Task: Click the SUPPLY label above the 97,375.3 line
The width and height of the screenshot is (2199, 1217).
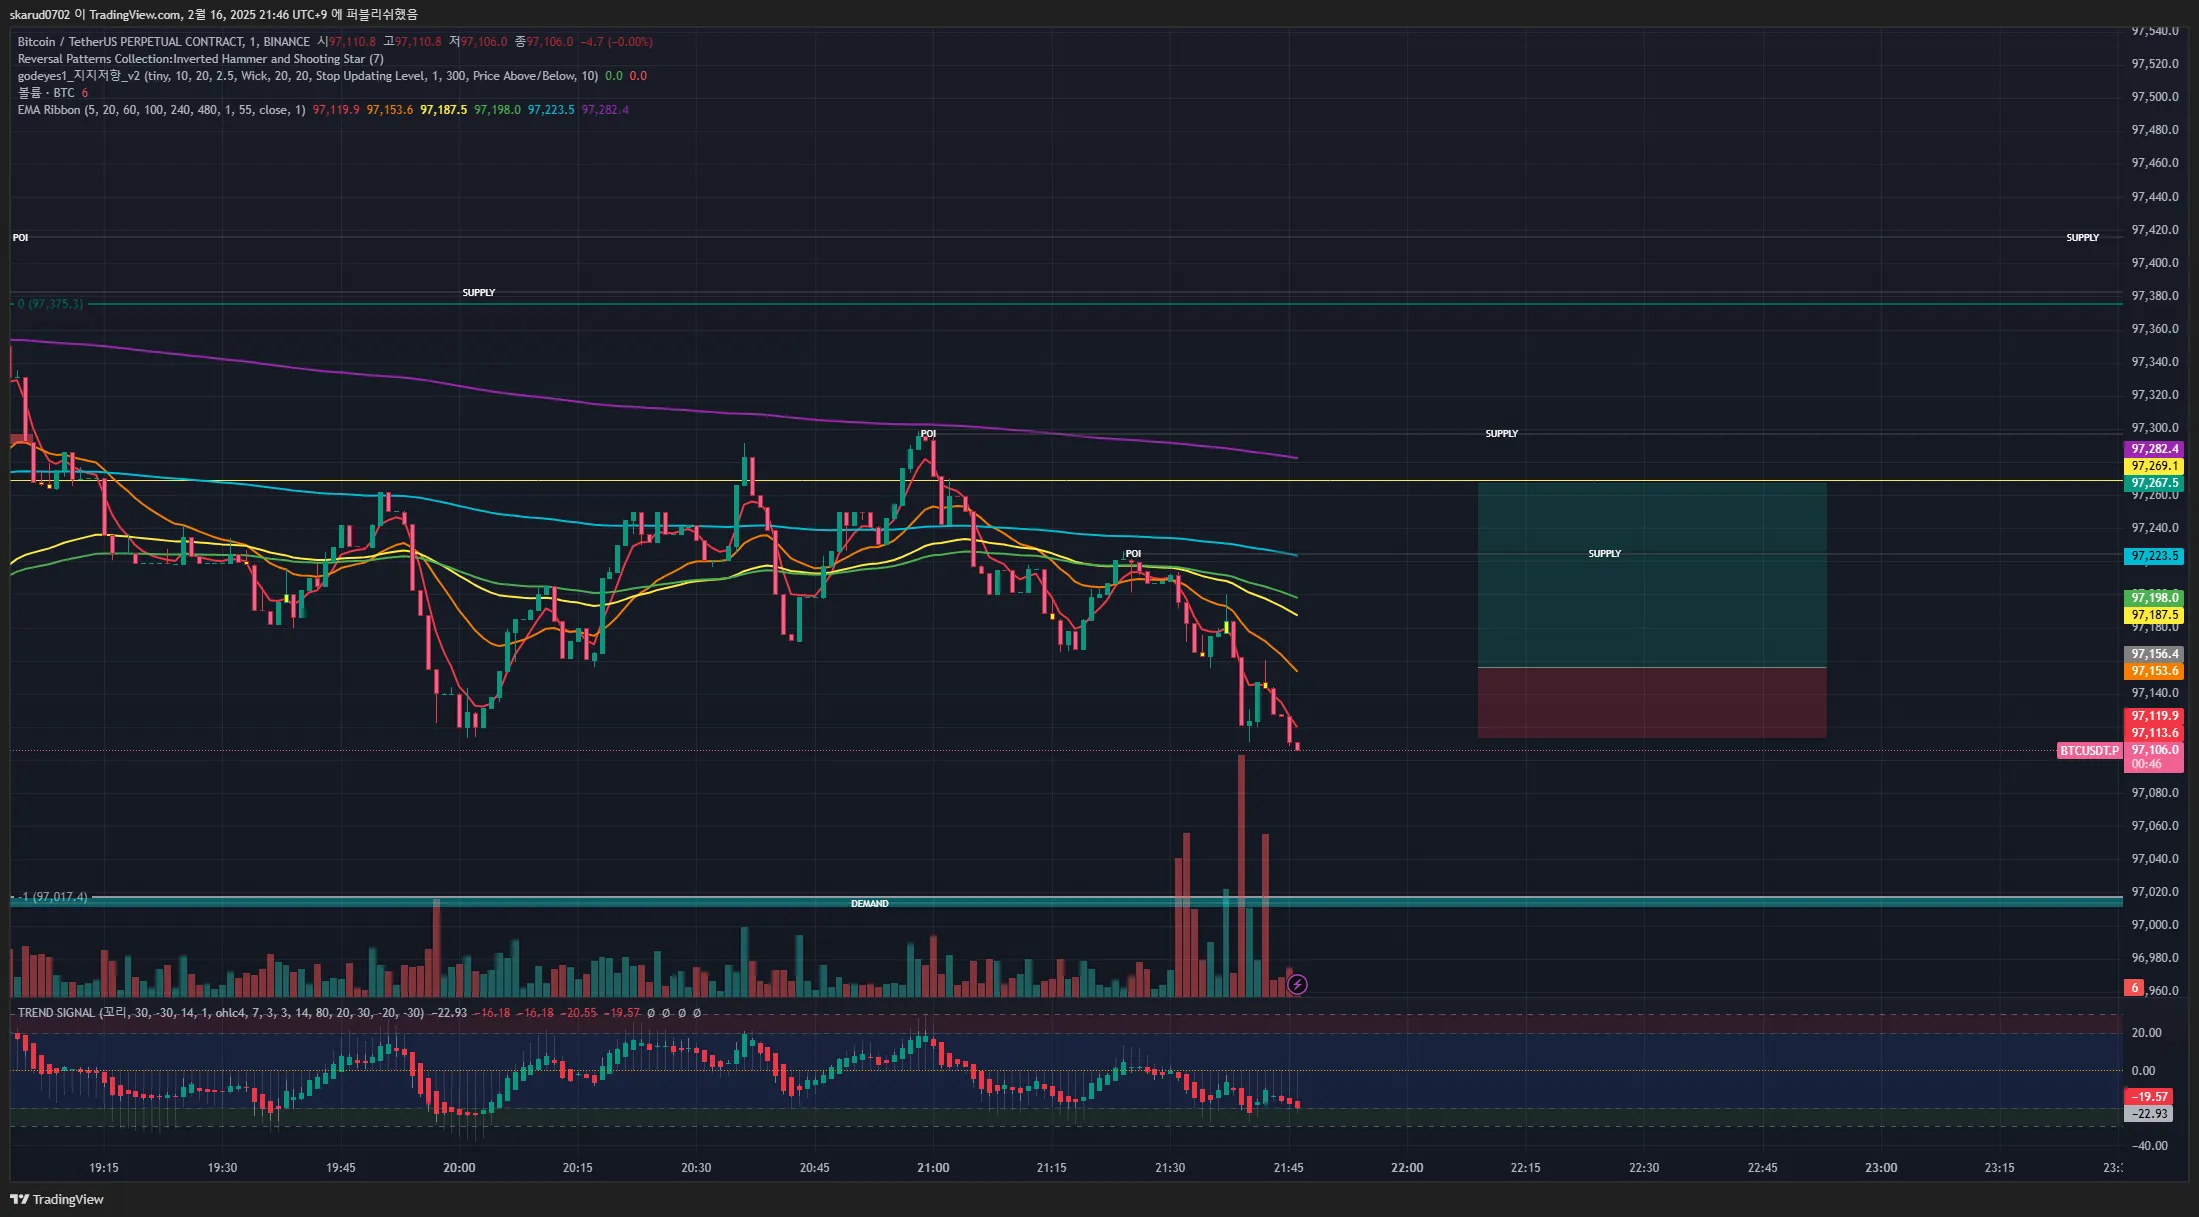Action: pos(478,293)
